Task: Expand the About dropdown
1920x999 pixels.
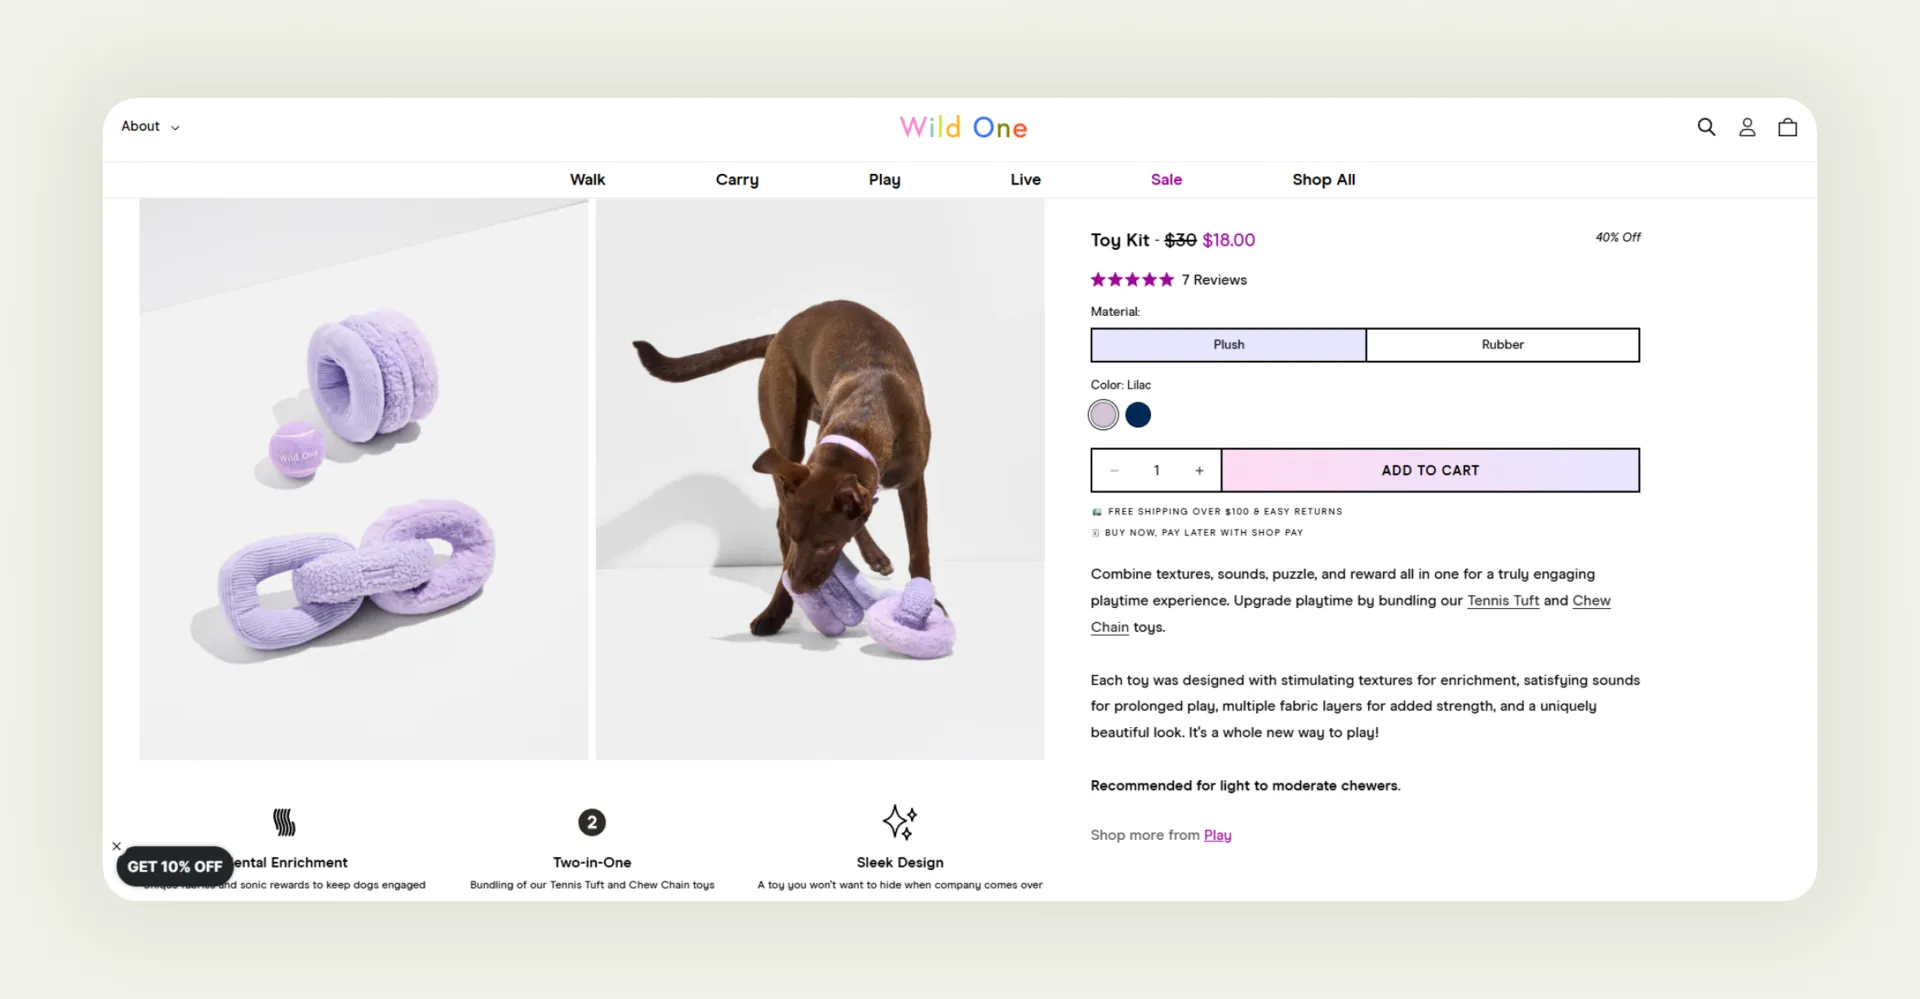Action: [149, 127]
